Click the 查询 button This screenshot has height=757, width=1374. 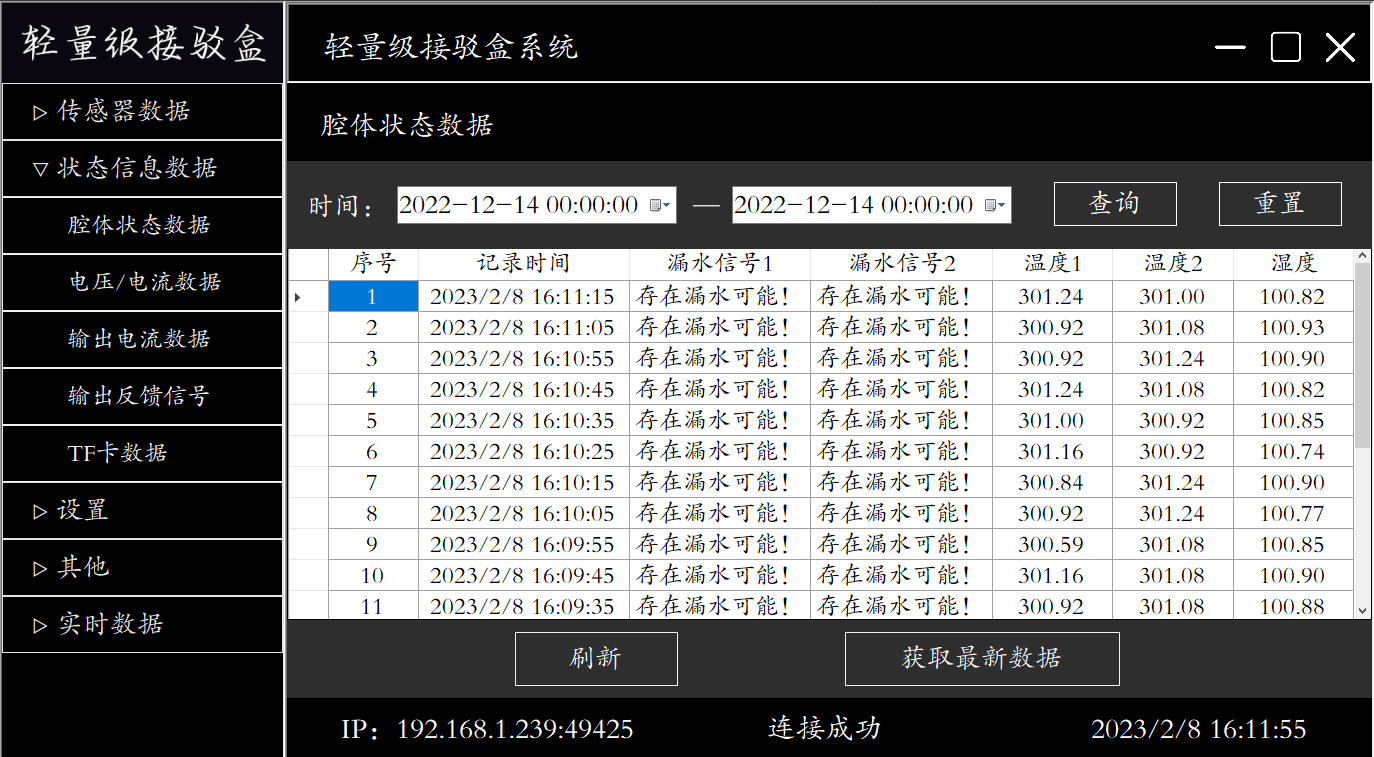(1114, 204)
